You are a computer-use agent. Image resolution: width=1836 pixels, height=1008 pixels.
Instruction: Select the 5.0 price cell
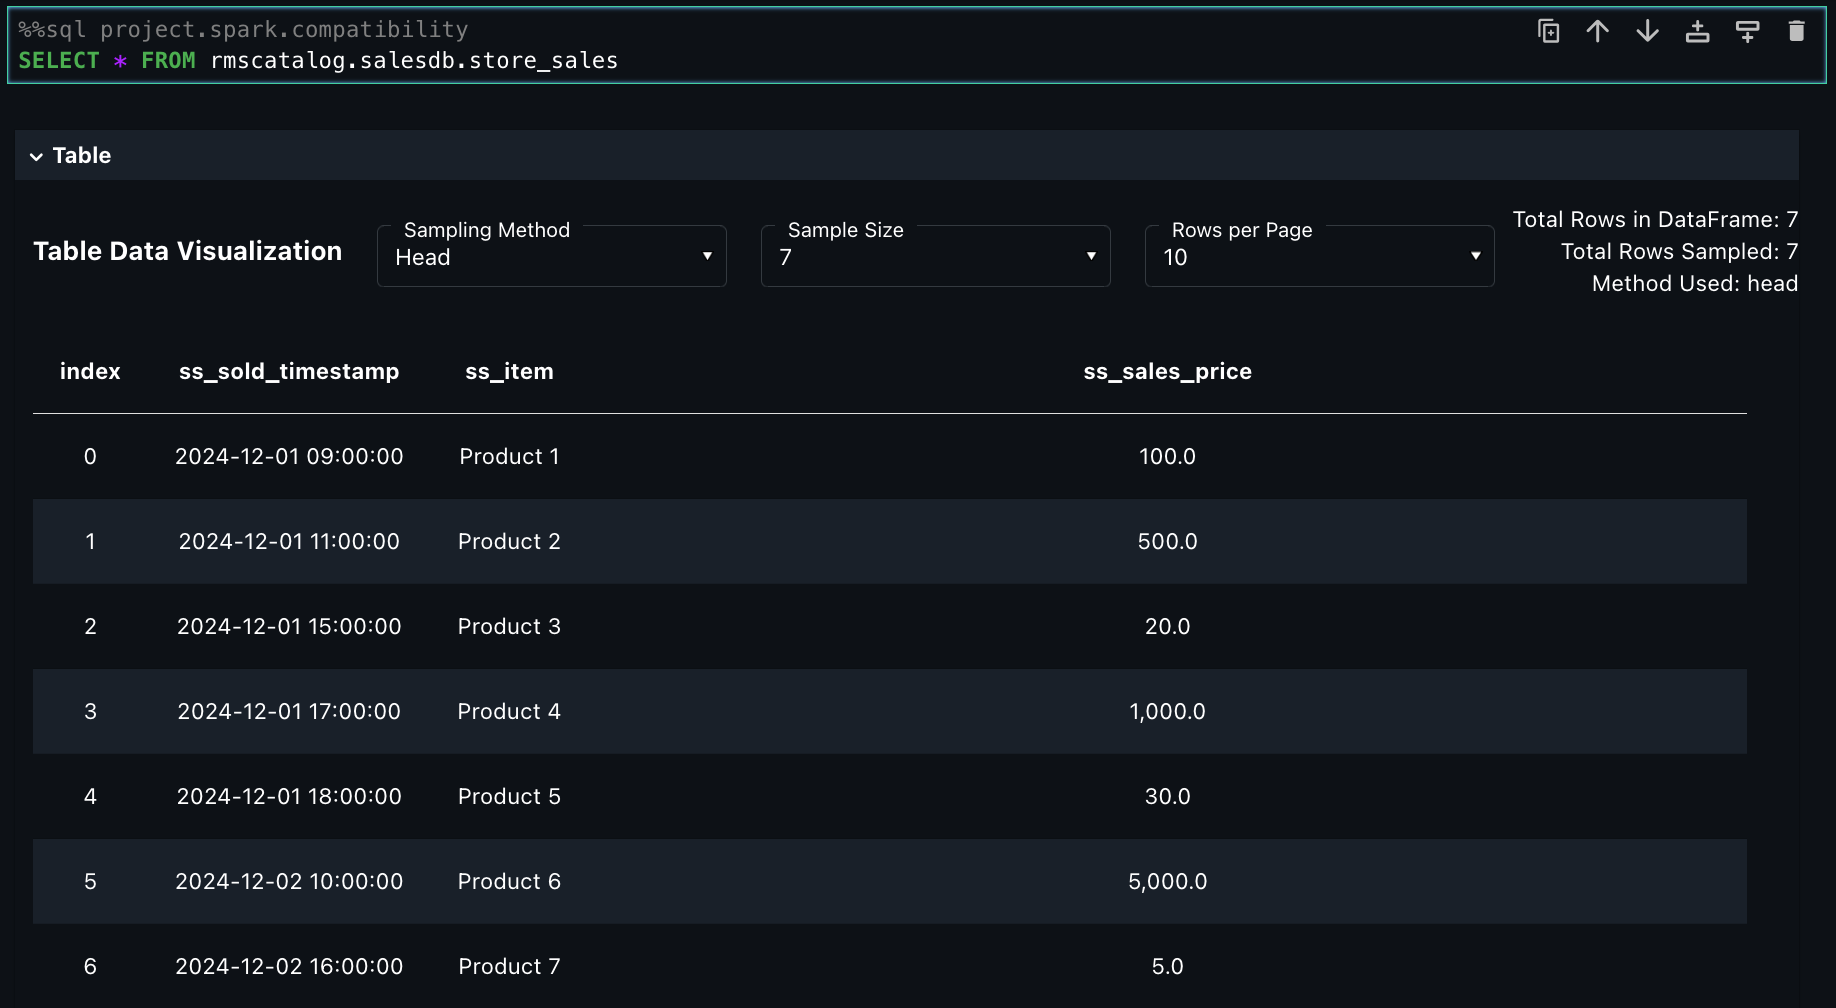(x=1167, y=966)
